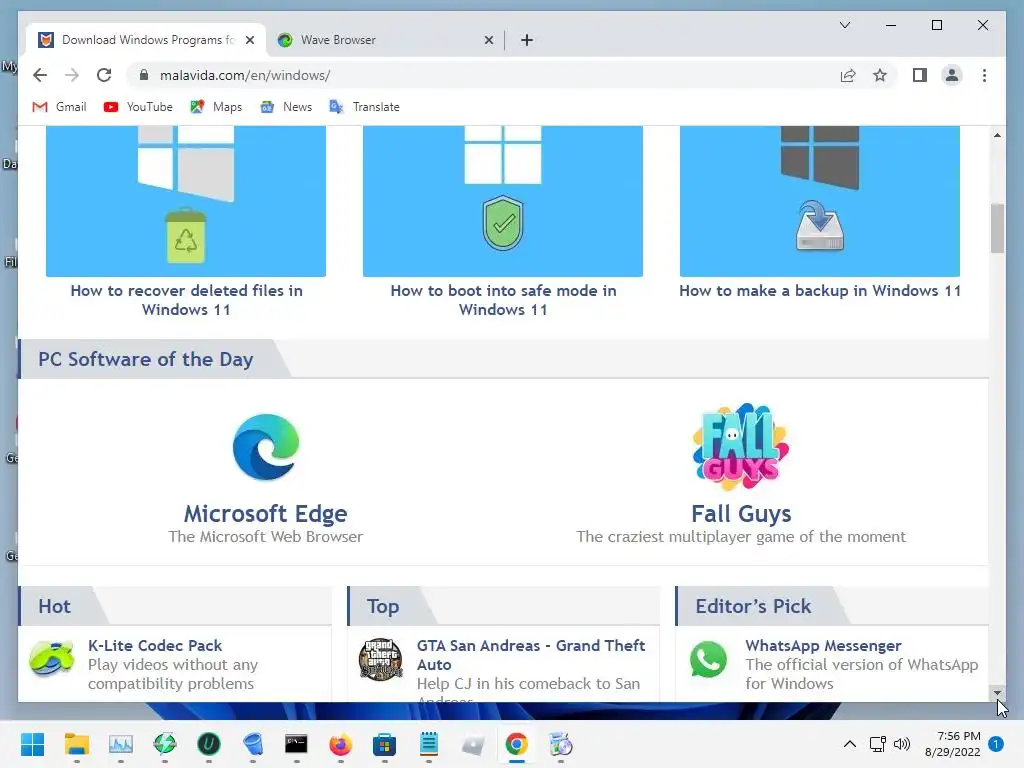Image resolution: width=1024 pixels, height=768 pixels.
Task: Open the WhatsApp Messenger link
Action: pyautogui.click(x=823, y=645)
